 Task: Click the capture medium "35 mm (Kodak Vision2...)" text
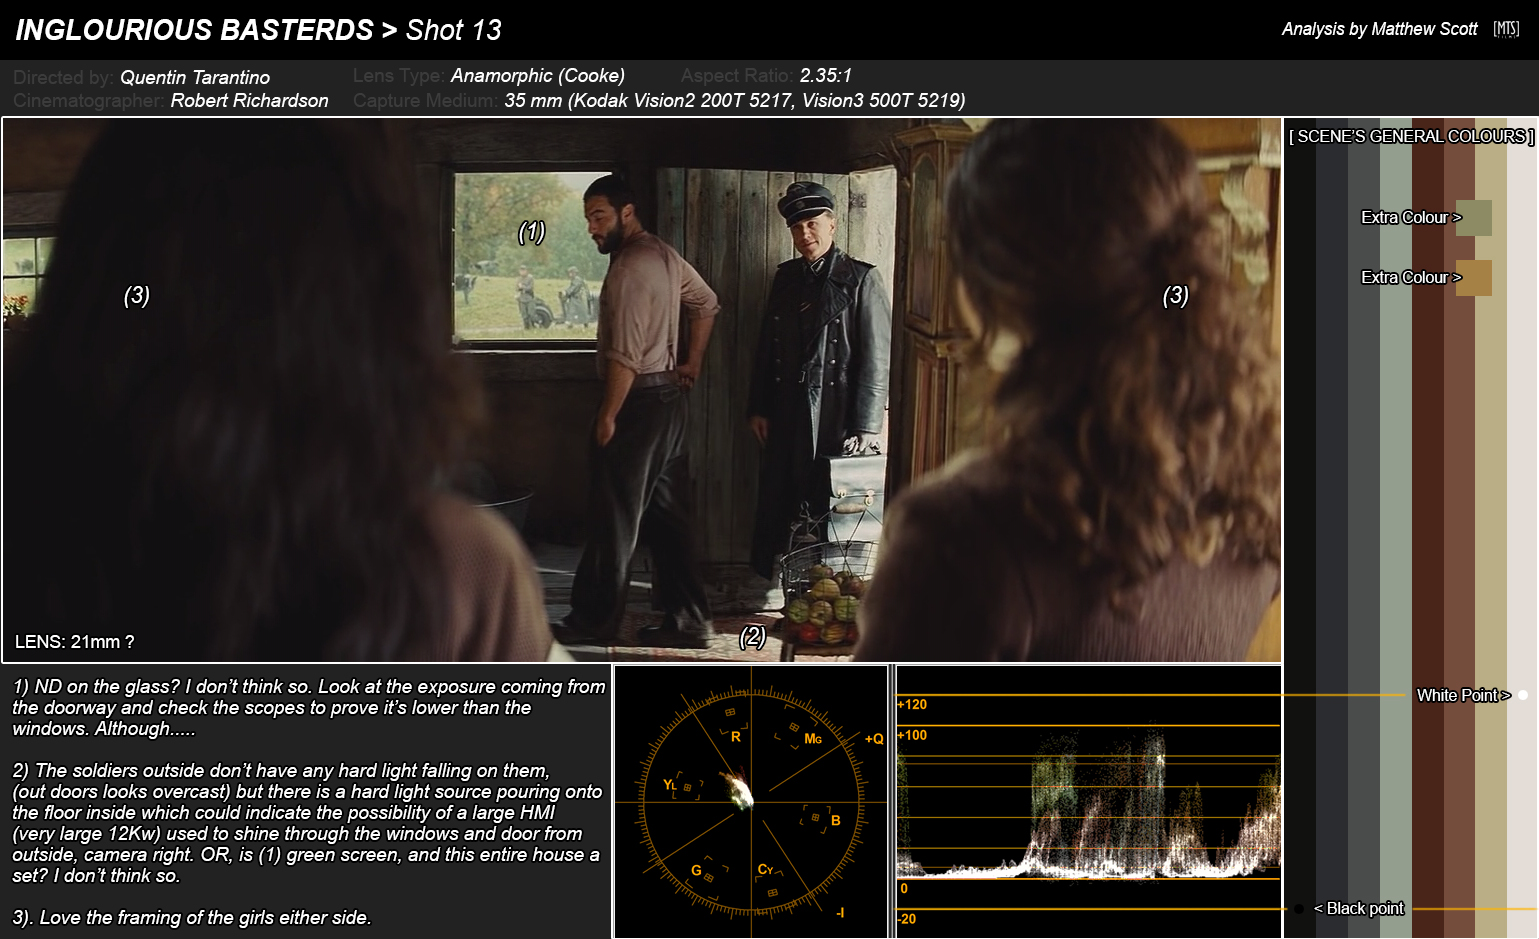tap(735, 100)
